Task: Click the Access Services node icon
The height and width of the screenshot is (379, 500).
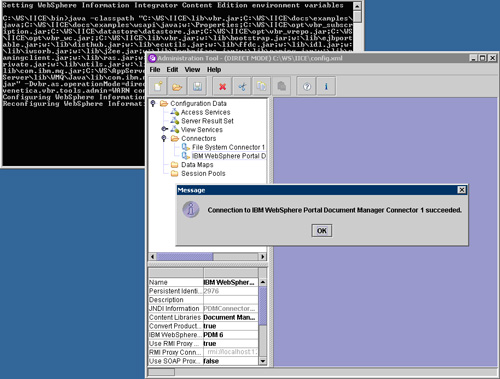Action: tap(175, 112)
